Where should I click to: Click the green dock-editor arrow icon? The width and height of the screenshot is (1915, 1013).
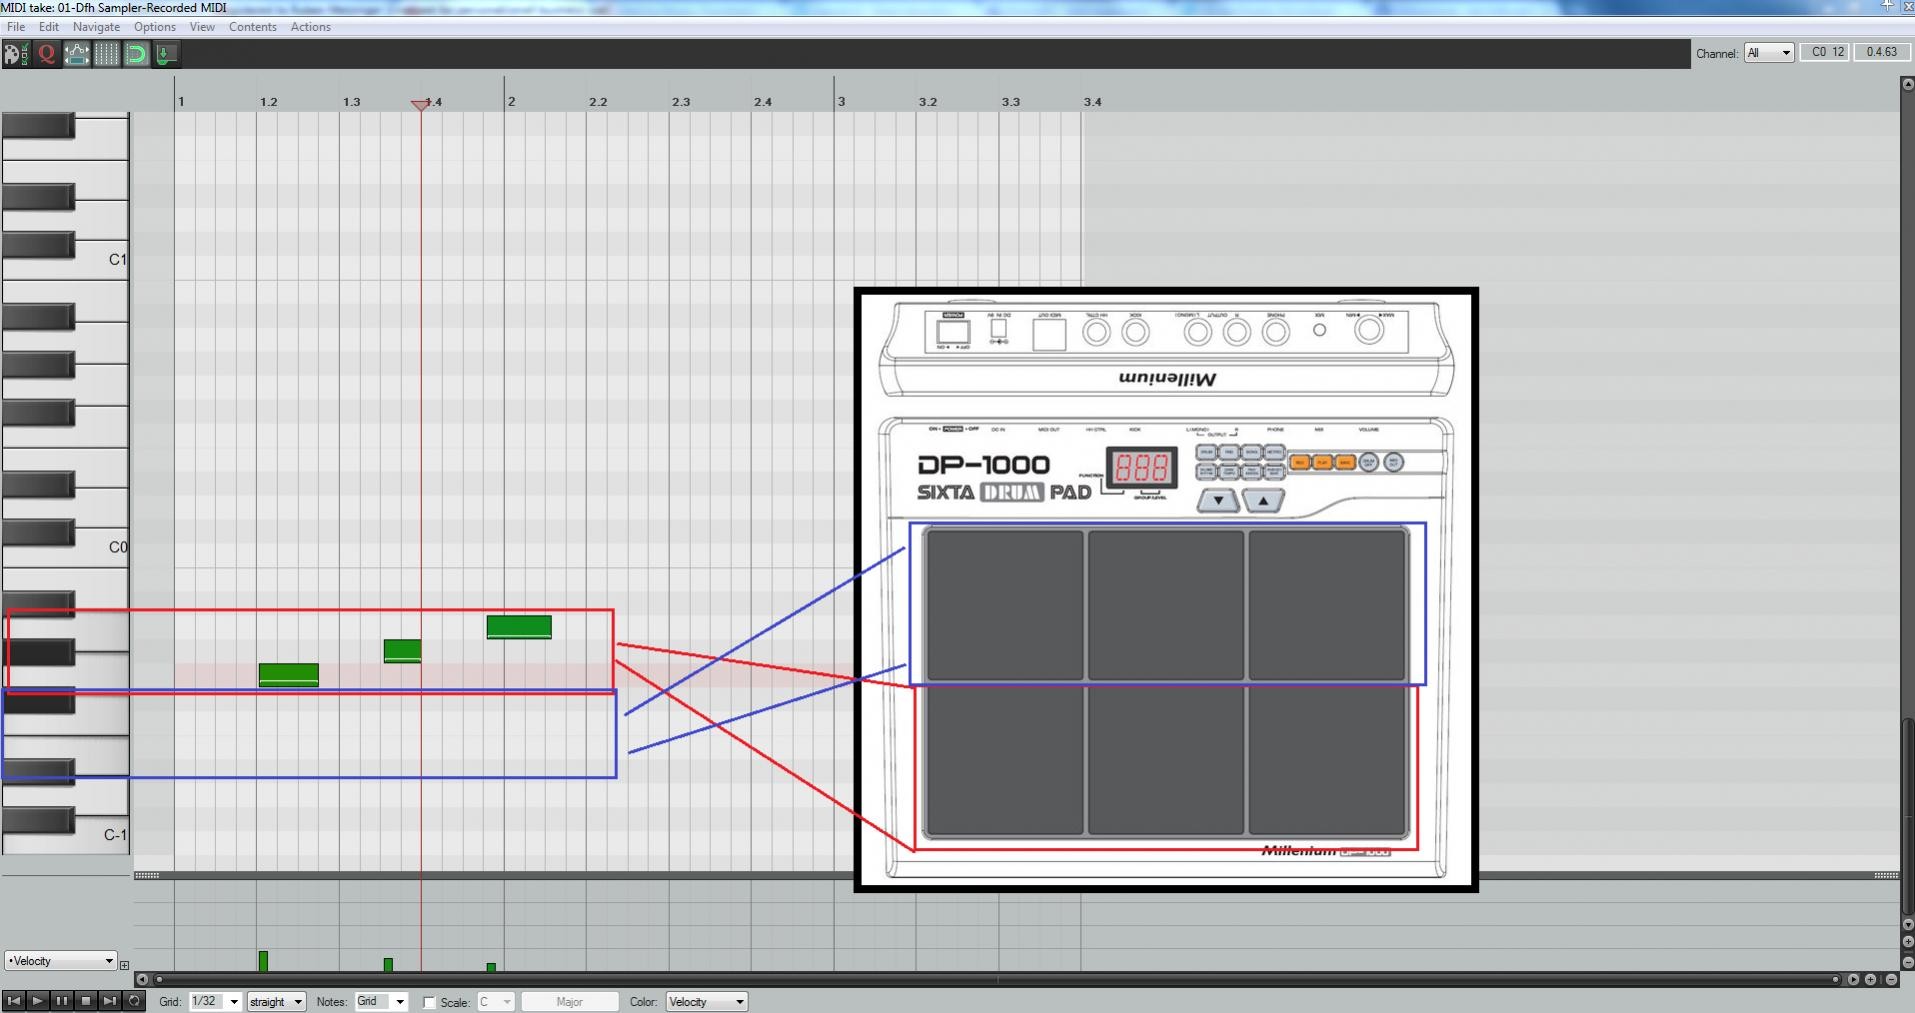point(166,54)
